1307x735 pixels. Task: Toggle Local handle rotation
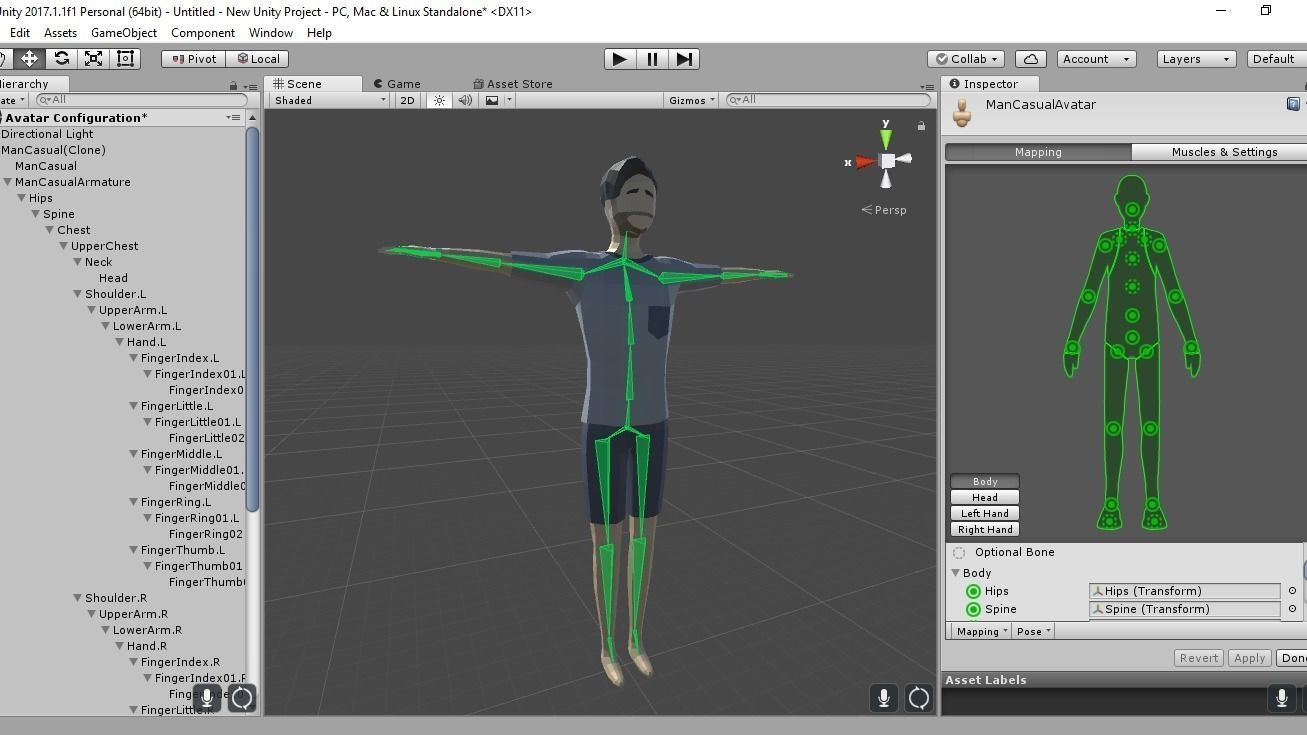[x=258, y=59]
